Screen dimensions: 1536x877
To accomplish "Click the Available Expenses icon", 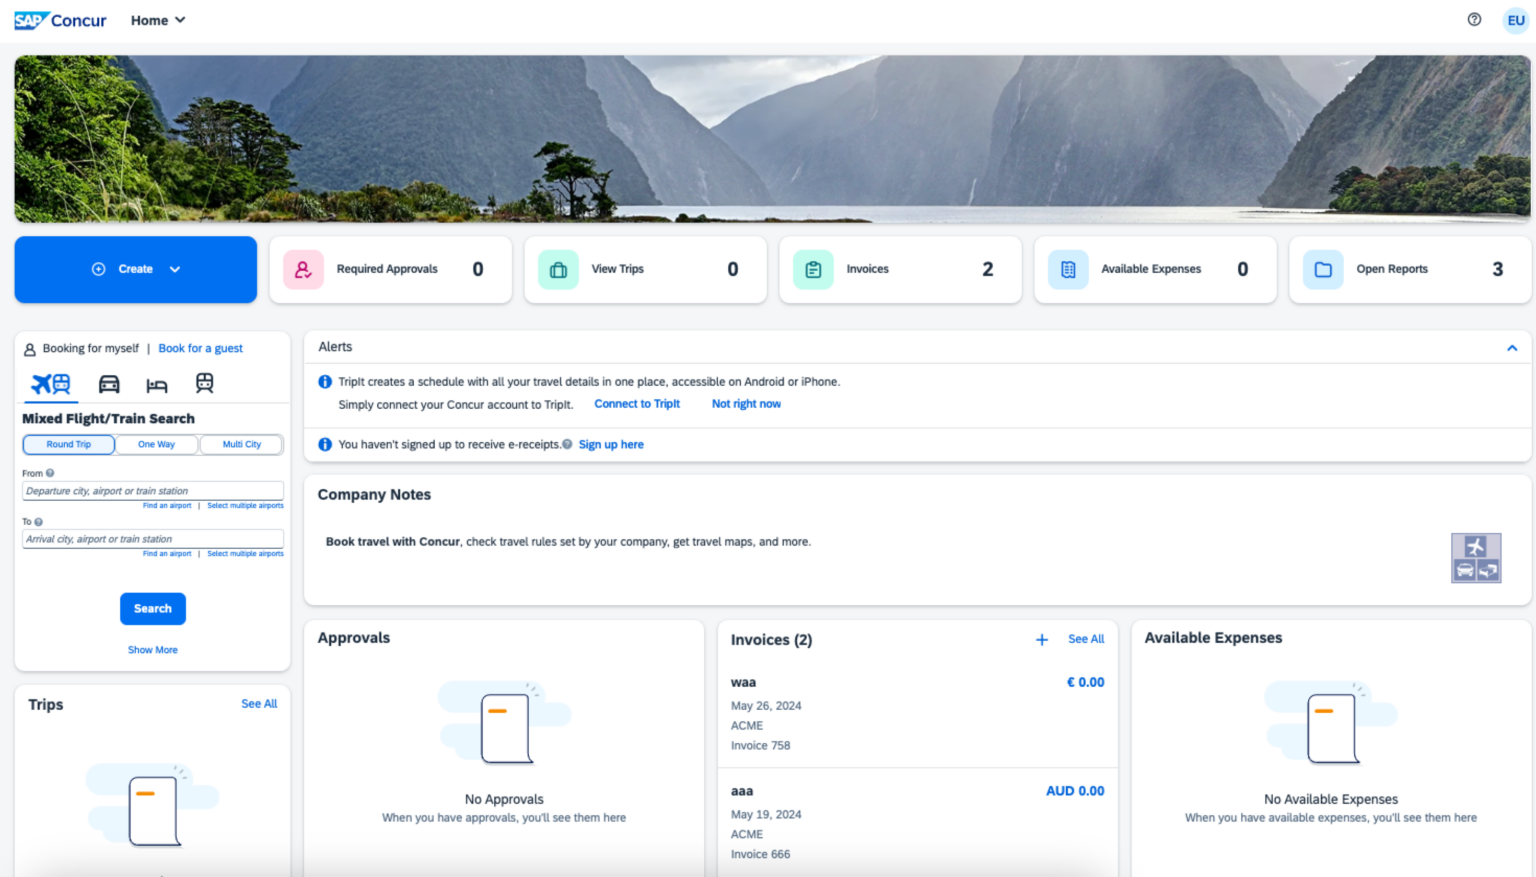I will click(1068, 269).
